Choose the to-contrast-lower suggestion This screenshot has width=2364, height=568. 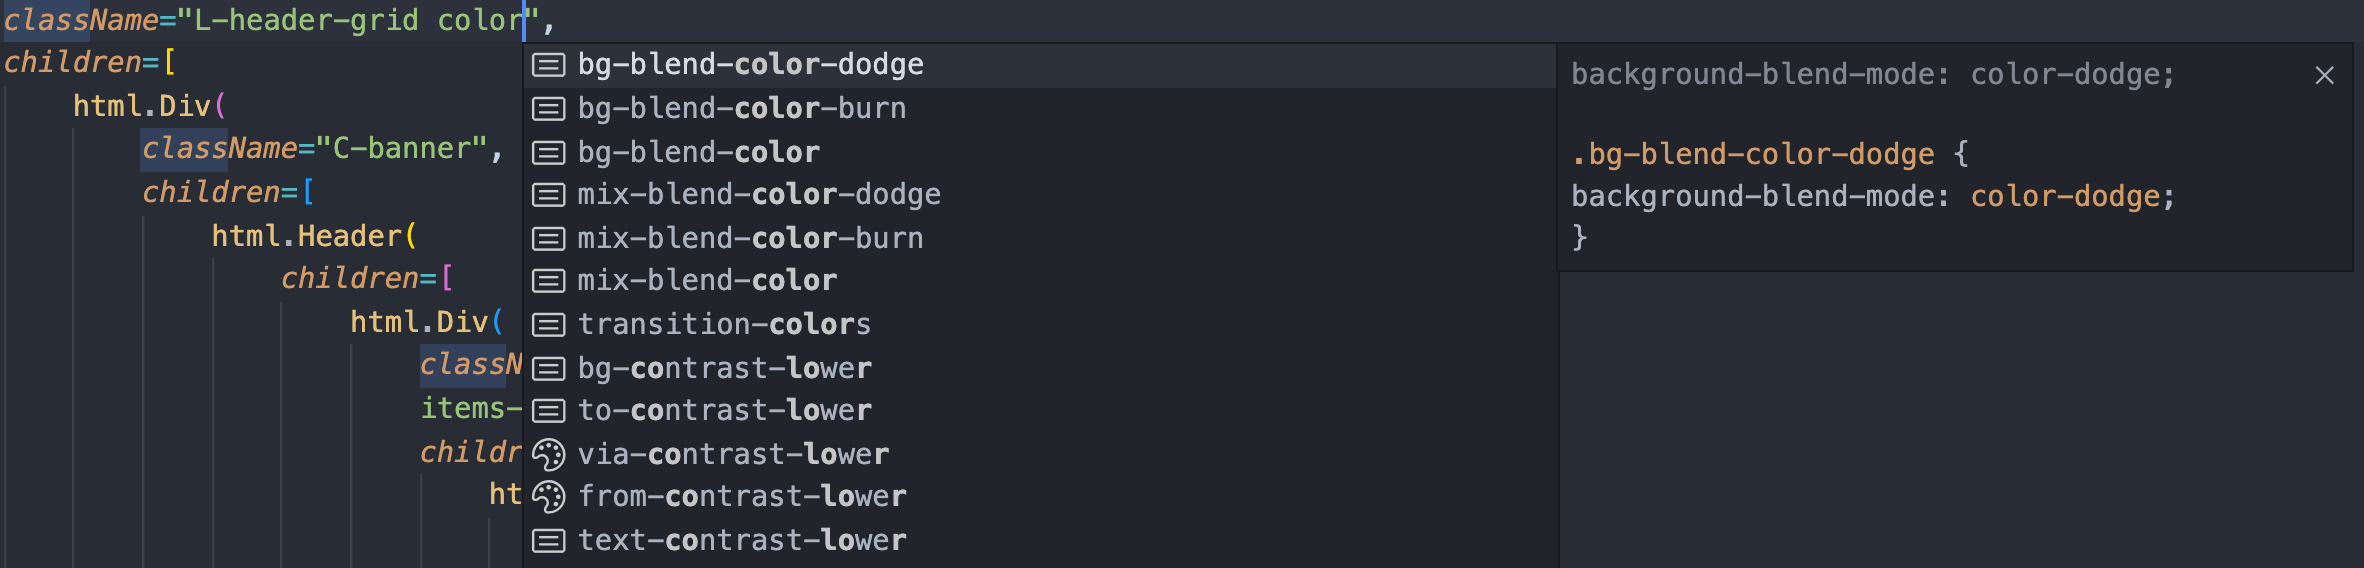click(x=1040, y=411)
